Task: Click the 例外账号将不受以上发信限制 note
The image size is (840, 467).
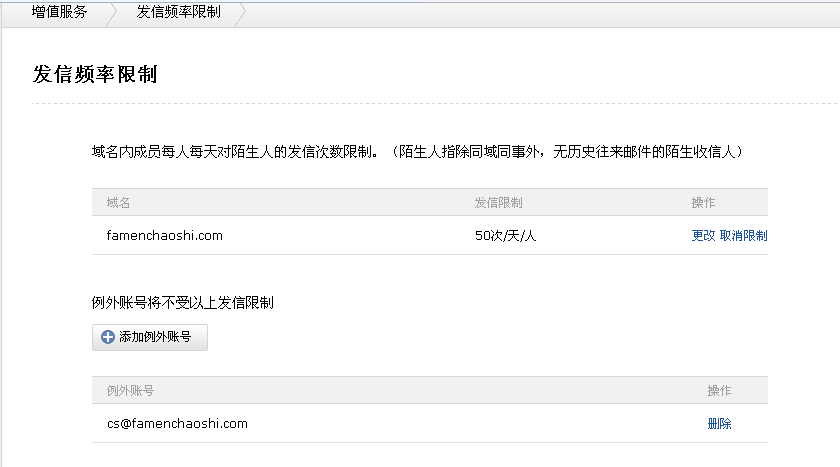Action: [x=183, y=303]
